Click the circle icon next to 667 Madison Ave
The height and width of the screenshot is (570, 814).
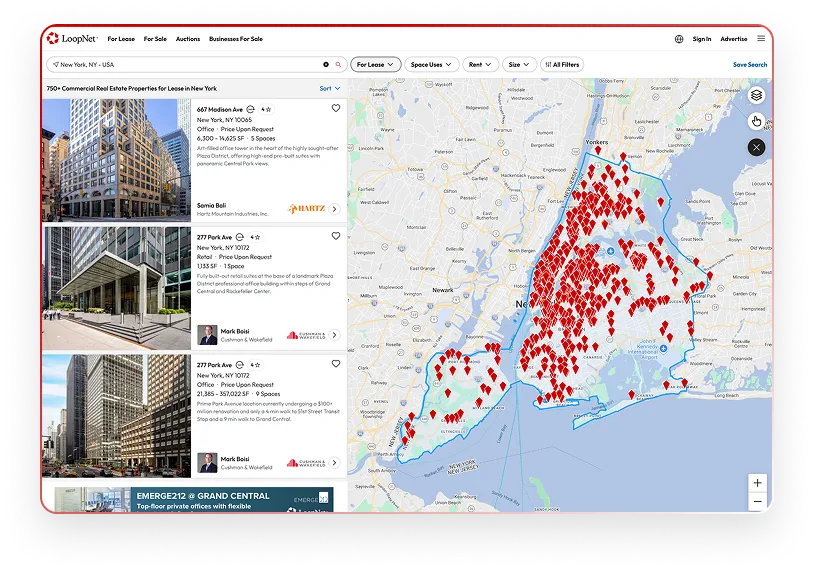[x=250, y=109]
